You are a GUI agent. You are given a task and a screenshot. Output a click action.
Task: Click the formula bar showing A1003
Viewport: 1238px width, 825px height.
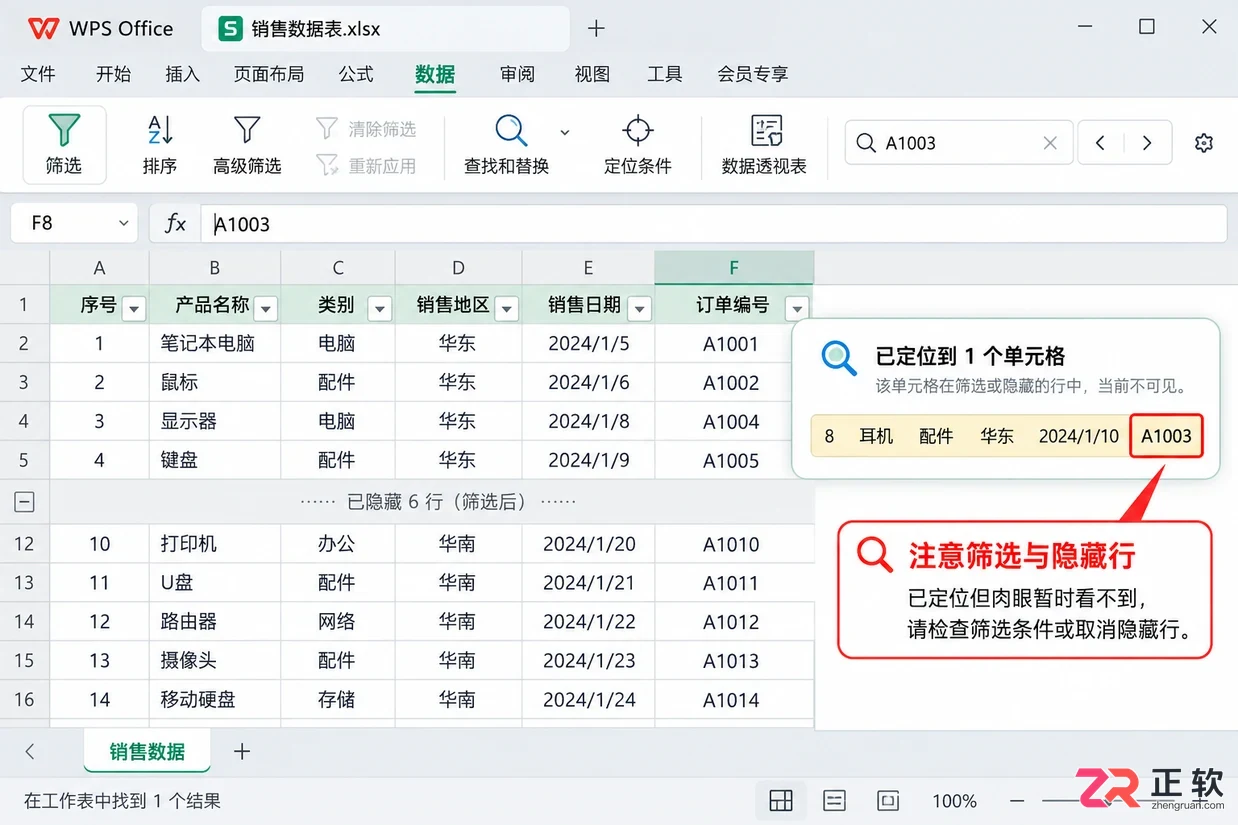tap(714, 224)
